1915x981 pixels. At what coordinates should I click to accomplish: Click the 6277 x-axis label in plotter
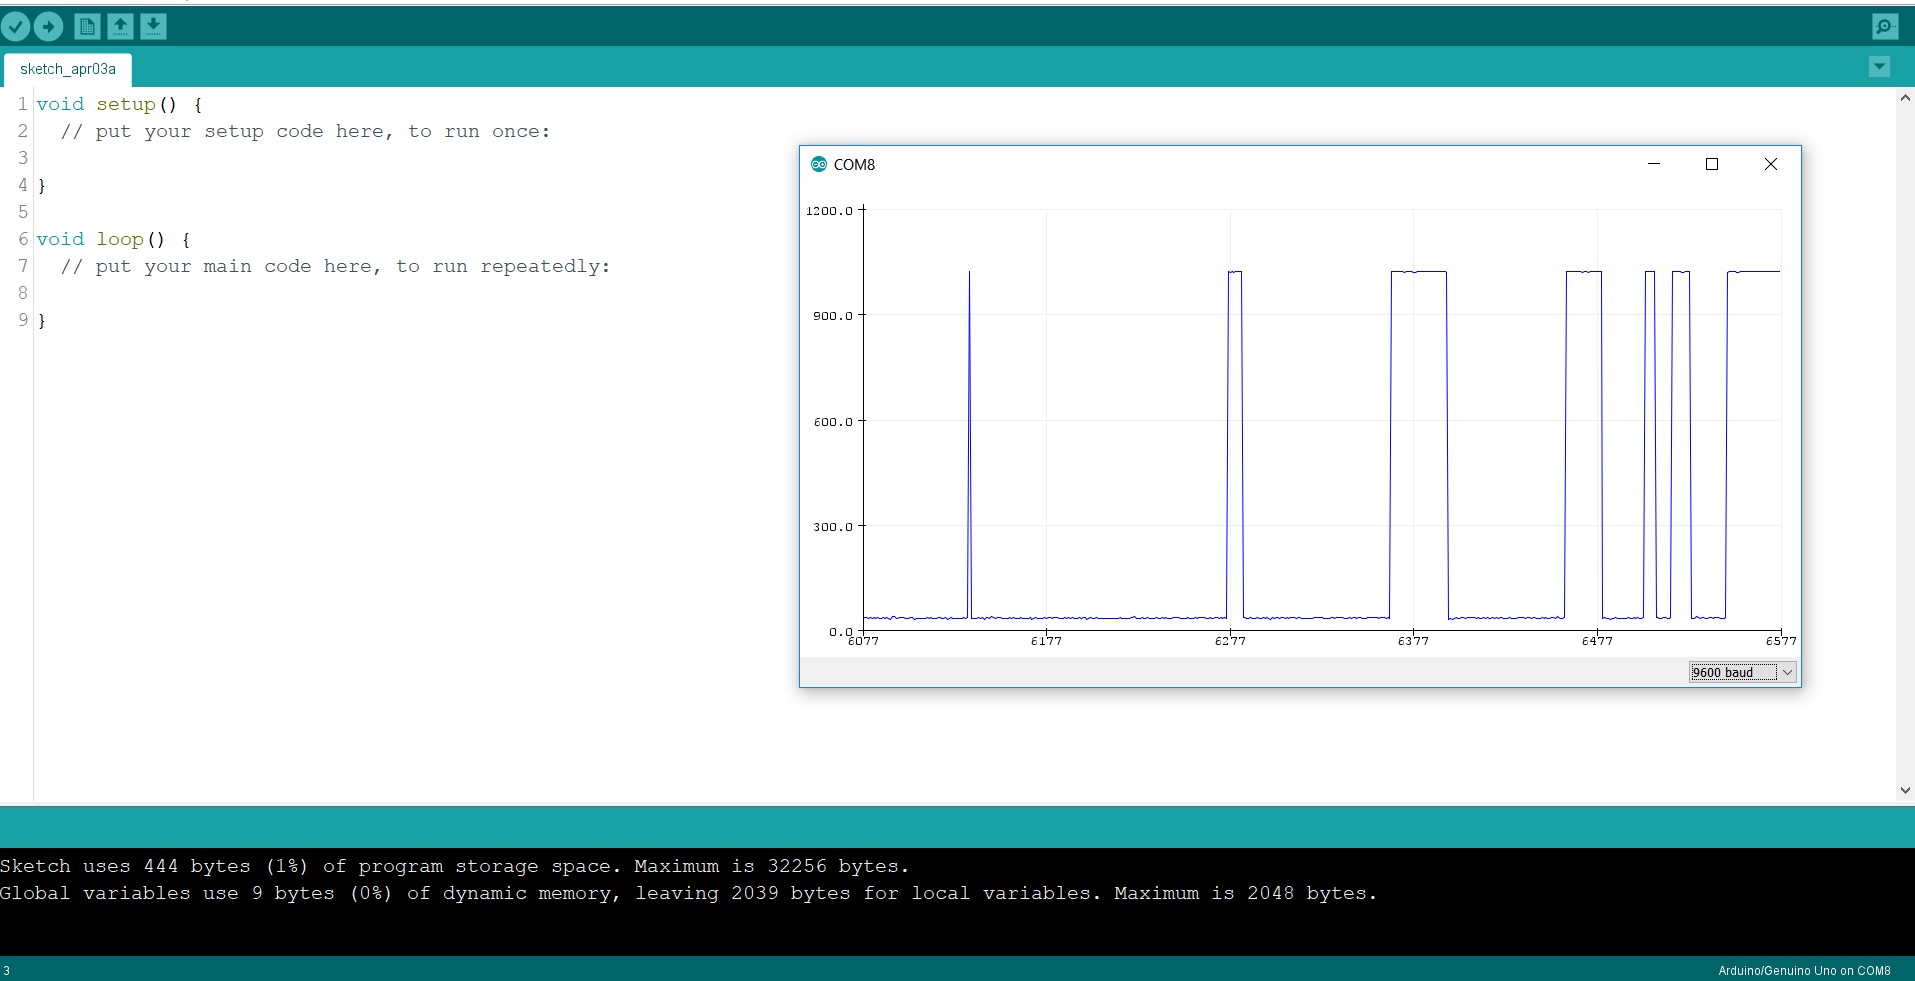pyautogui.click(x=1230, y=641)
